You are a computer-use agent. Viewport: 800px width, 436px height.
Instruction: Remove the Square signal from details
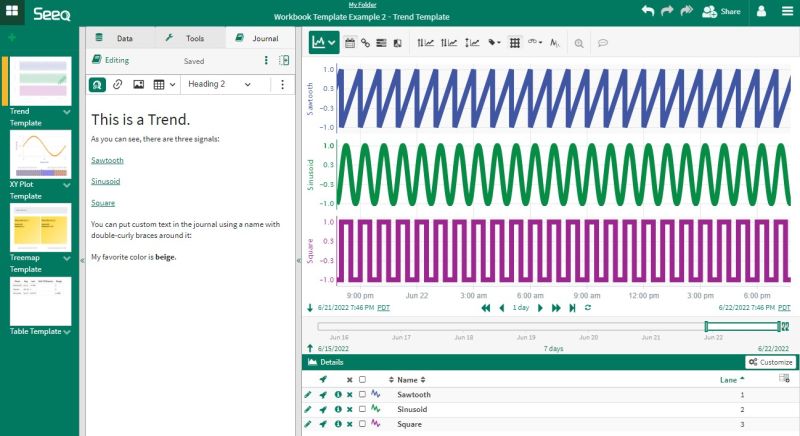coord(349,424)
